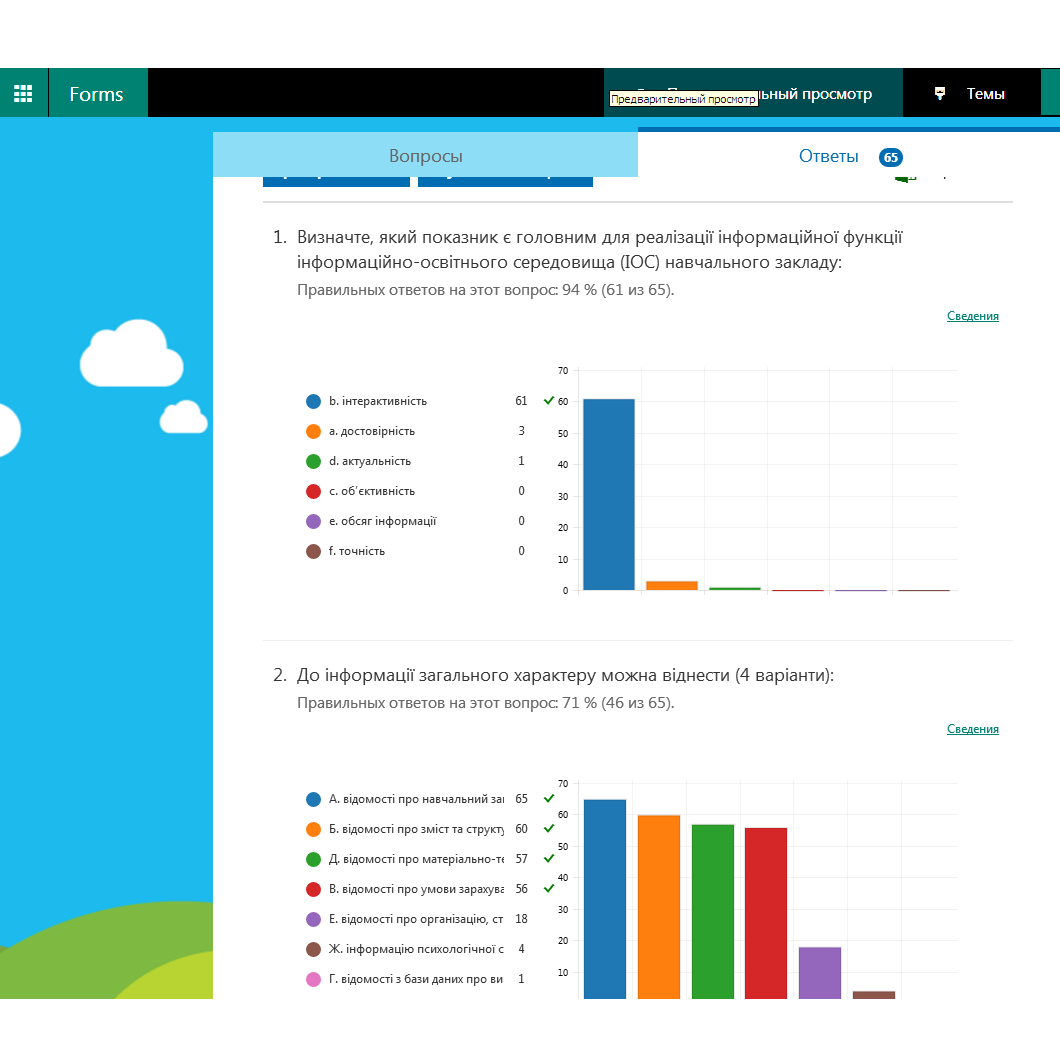The width and height of the screenshot is (1060, 1060).
Task: Click green swatch for Д. відомості про матеріально
Action: (313, 859)
